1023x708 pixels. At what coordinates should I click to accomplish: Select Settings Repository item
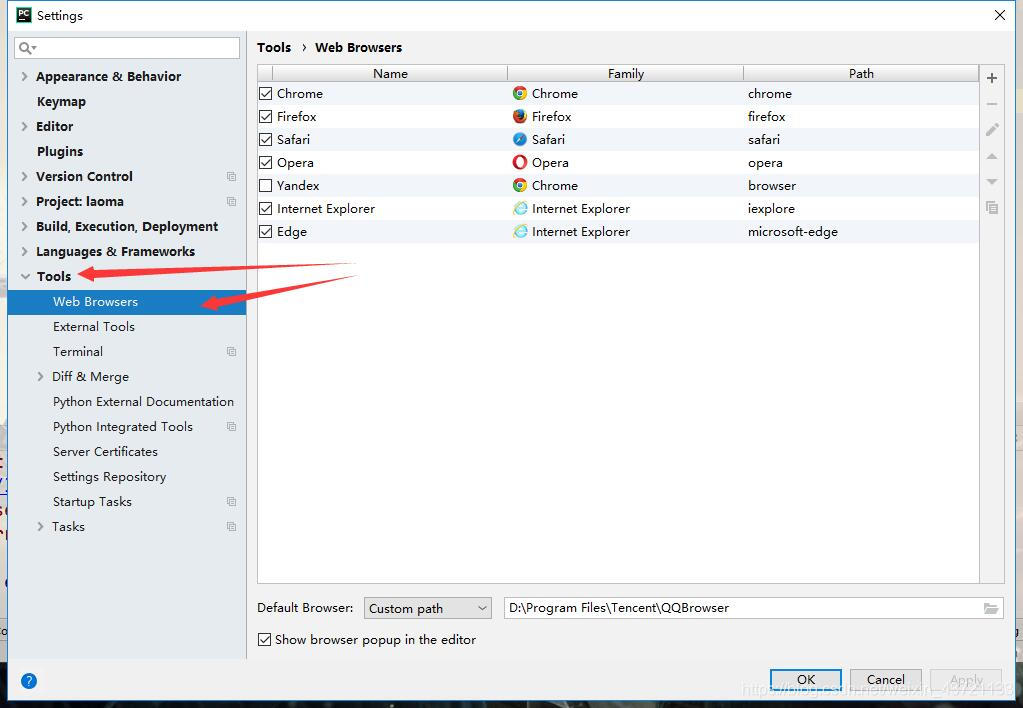click(x=110, y=476)
